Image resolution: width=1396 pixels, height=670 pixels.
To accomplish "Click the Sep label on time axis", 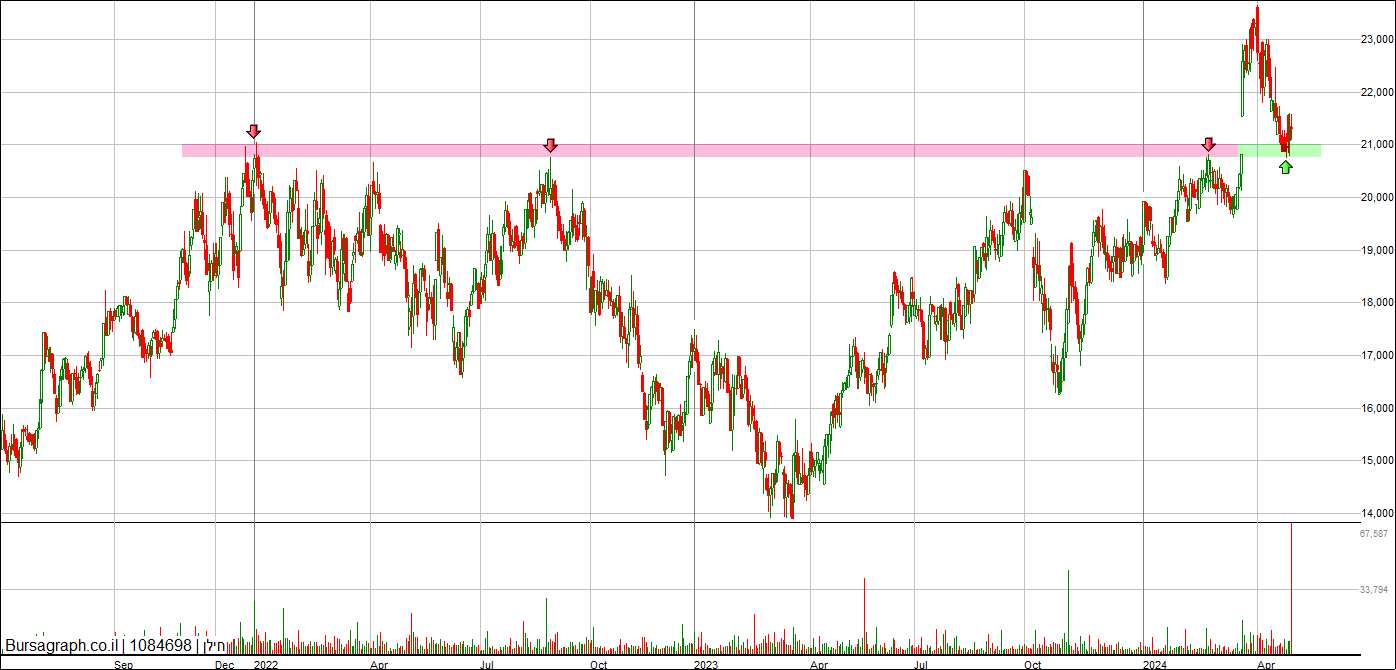I will coord(124,664).
